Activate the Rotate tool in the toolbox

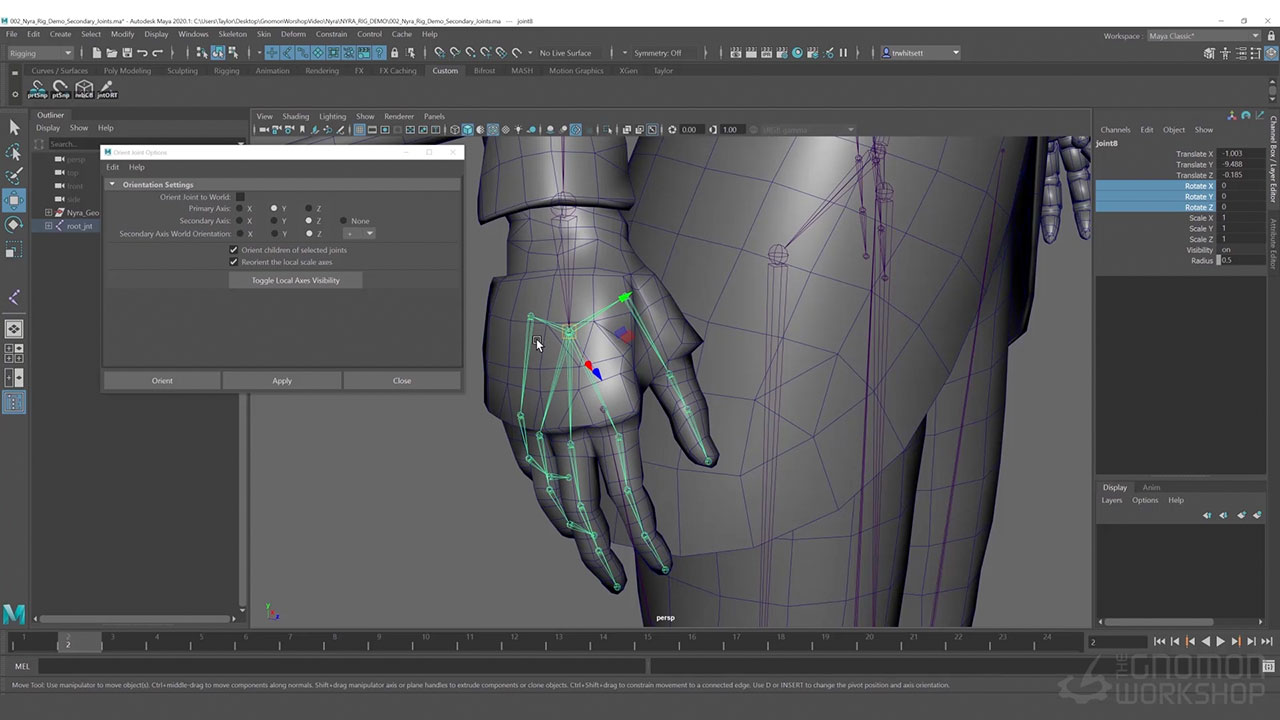coord(14,225)
